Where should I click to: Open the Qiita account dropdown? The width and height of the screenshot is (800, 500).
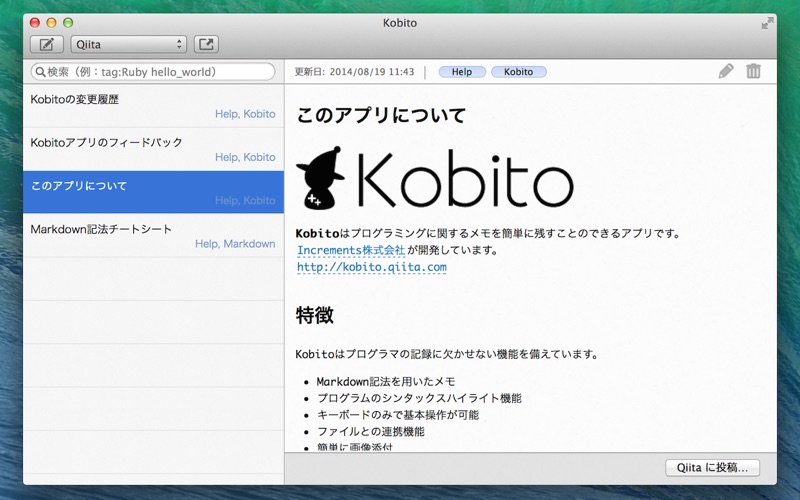(129, 44)
